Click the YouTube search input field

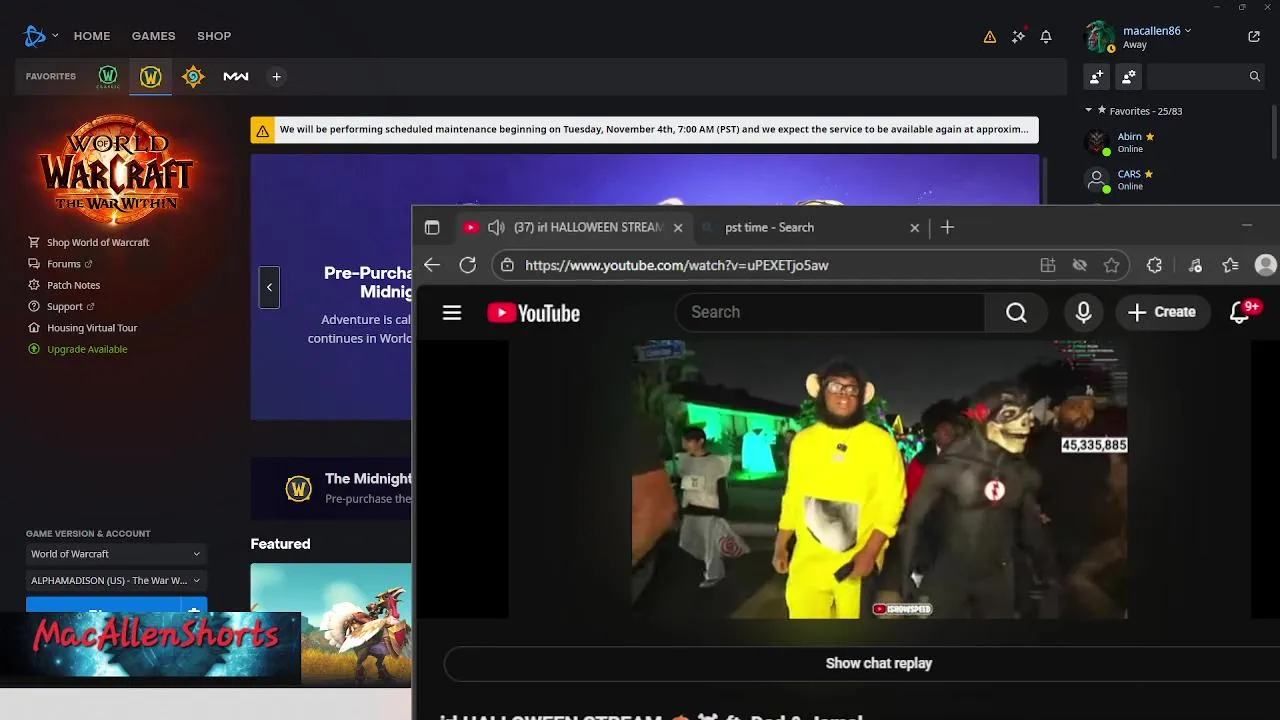click(x=830, y=313)
